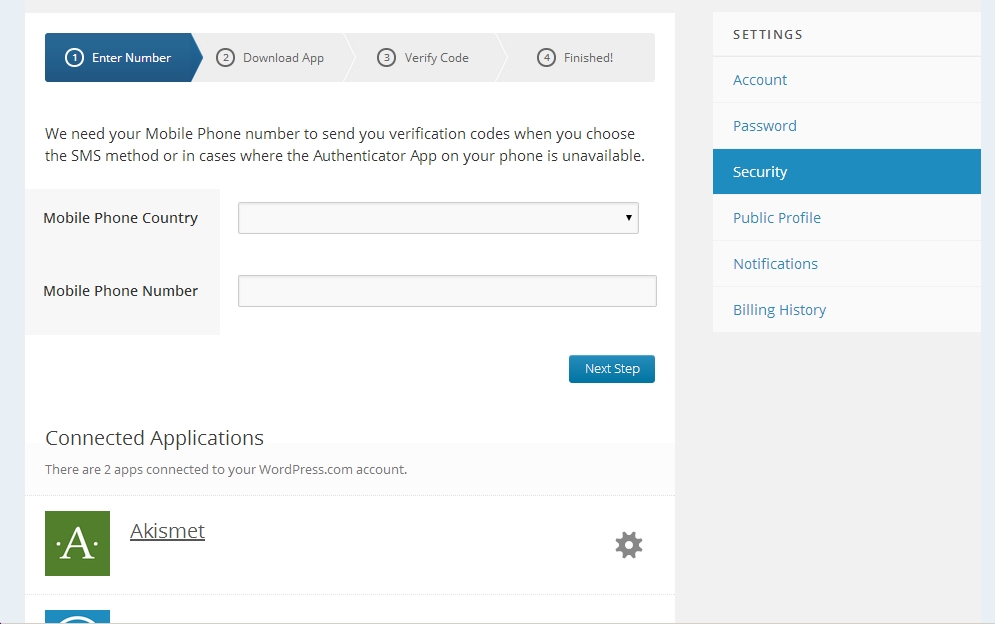Click the Akismet green logo icon

(x=77, y=543)
